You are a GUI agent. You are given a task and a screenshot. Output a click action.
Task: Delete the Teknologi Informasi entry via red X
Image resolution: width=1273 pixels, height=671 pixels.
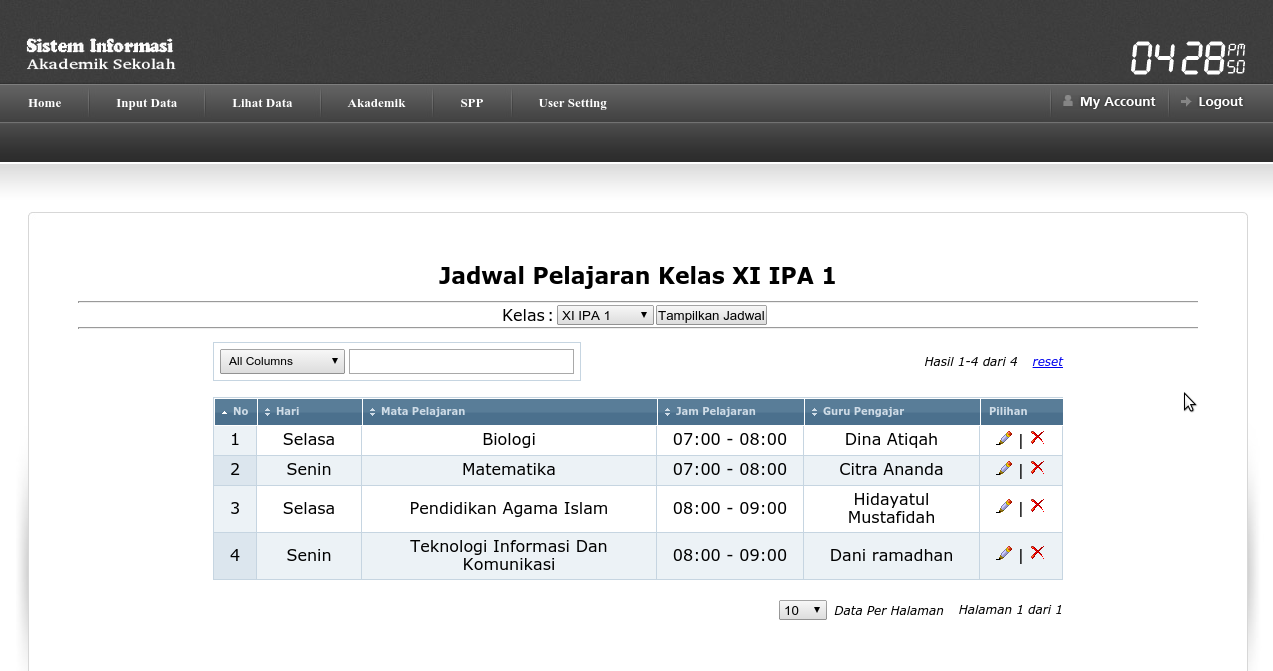[x=1036, y=551]
